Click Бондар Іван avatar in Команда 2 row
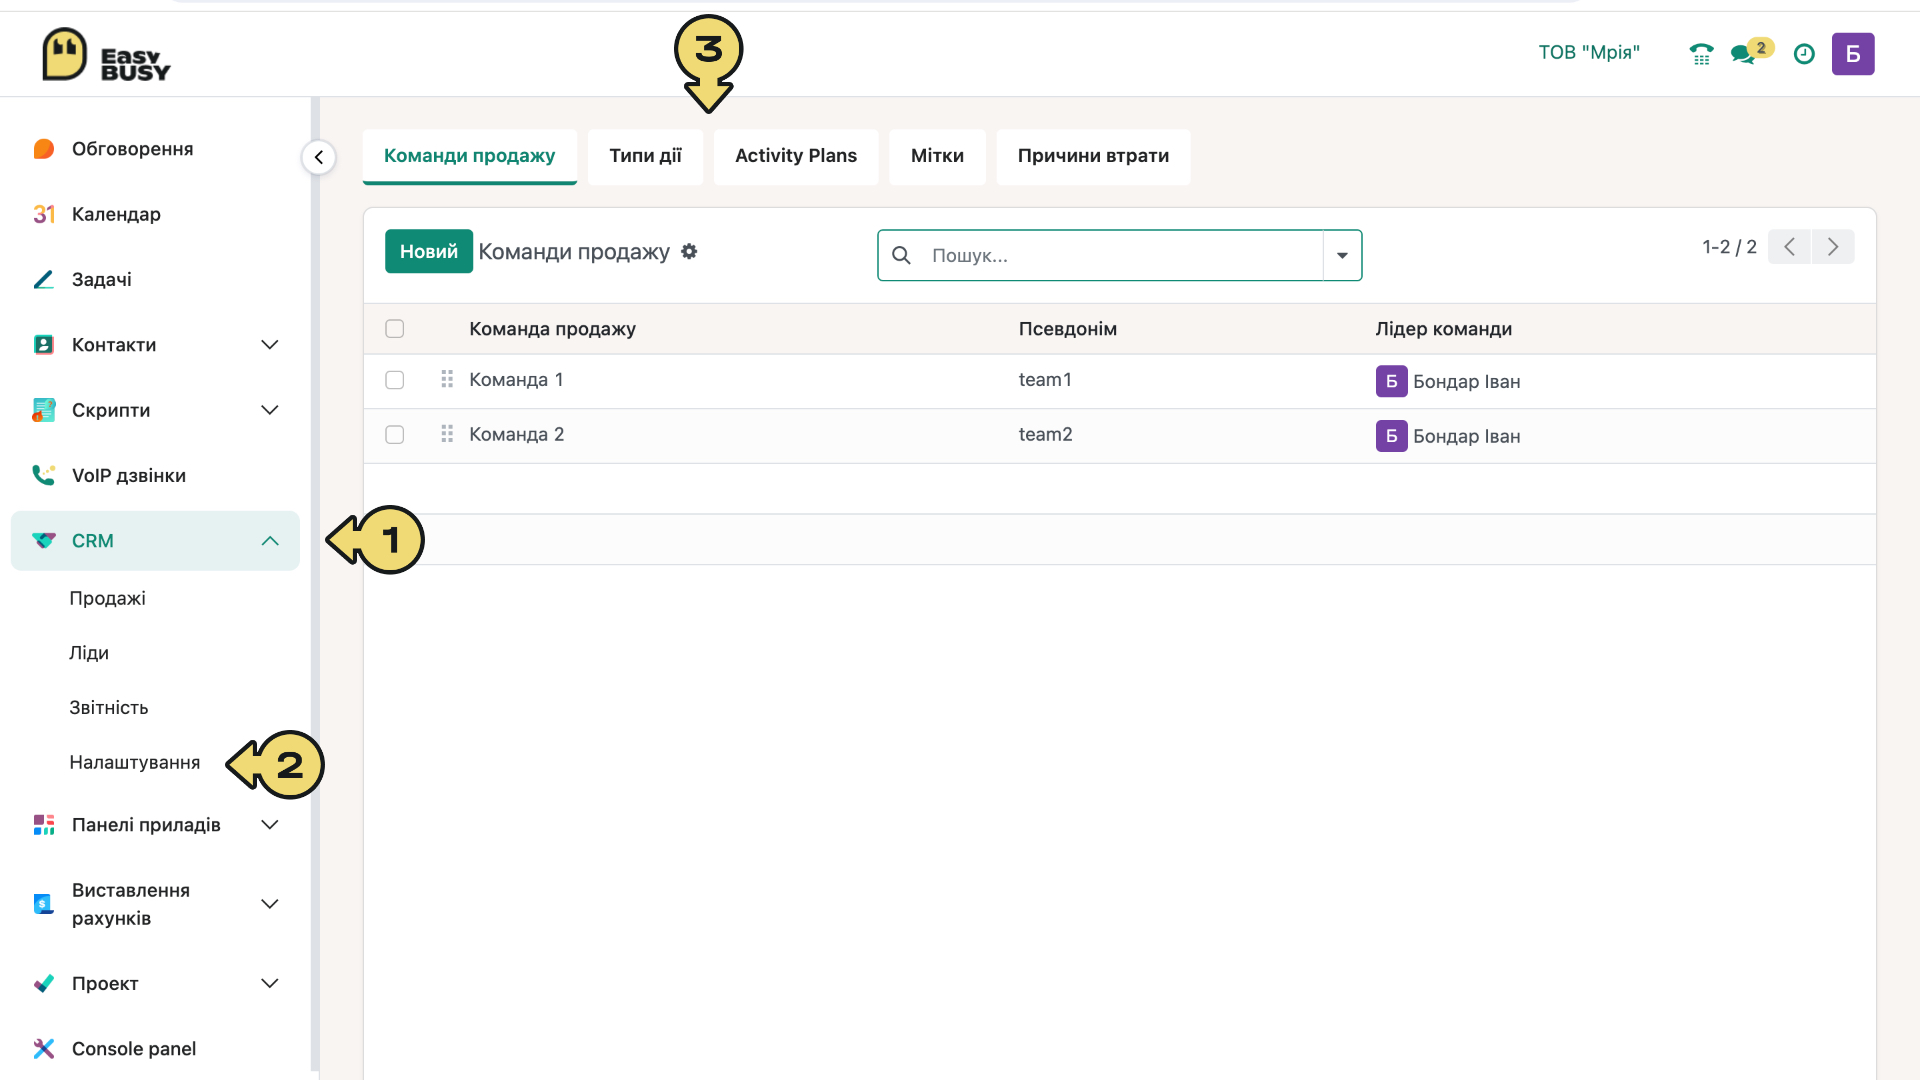 tap(1391, 436)
